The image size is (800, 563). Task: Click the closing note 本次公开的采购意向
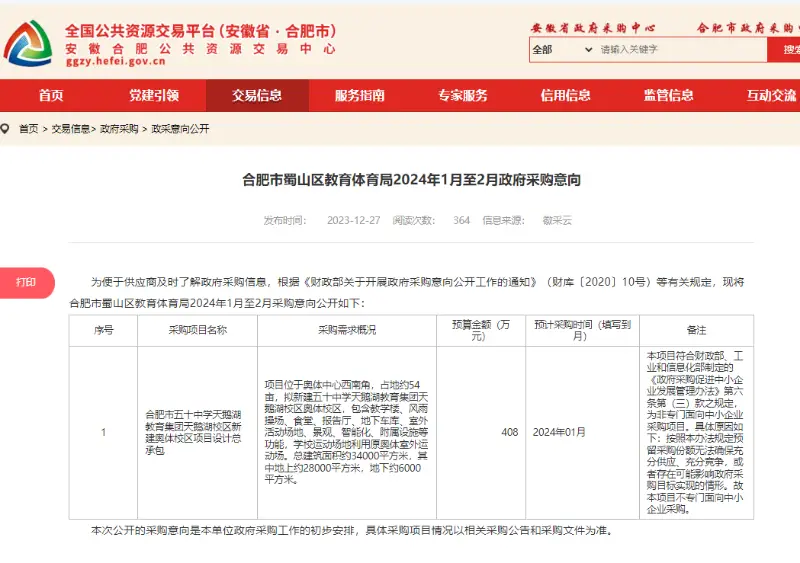[x=352, y=531]
